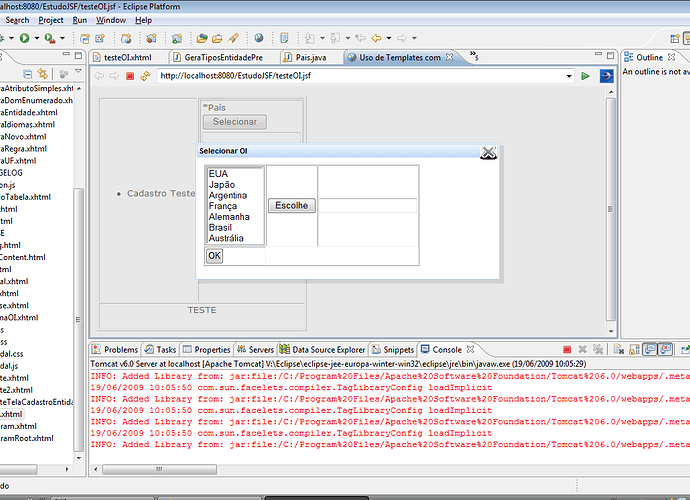This screenshot has height=500, width=690.
Task: Toggle show console on standard output change
Action: (x=650, y=349)
